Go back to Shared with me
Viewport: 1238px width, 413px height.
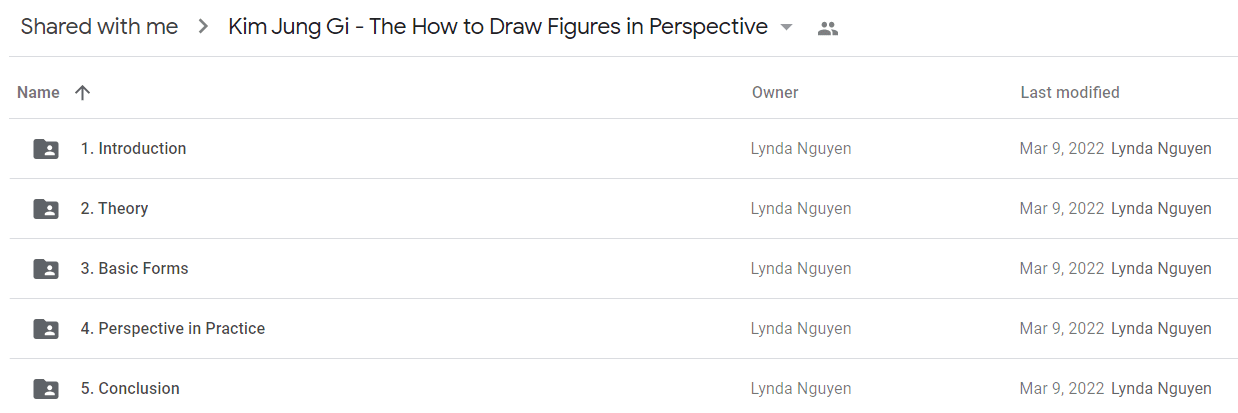tap(99, 27)
